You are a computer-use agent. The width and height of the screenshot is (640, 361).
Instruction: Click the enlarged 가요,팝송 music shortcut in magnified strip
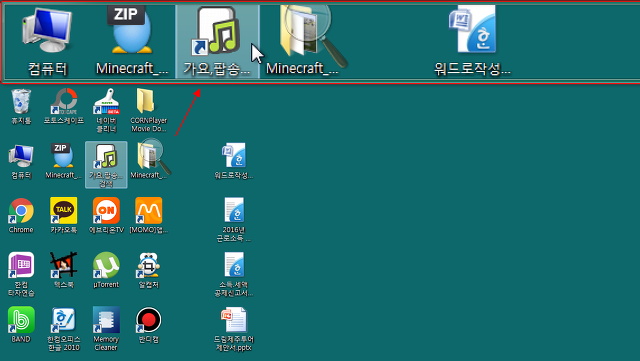[x=217, y=41]
